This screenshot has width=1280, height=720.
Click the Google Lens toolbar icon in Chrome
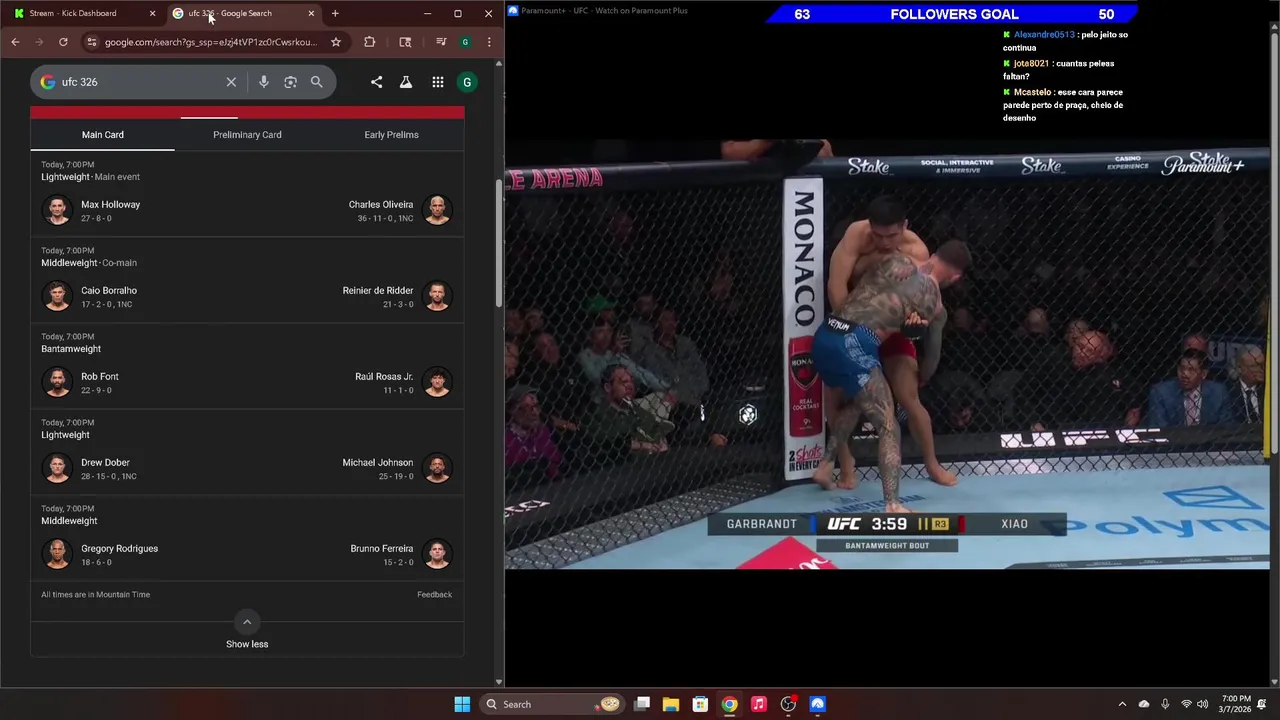pyautogui.click(x=405, y=42)
